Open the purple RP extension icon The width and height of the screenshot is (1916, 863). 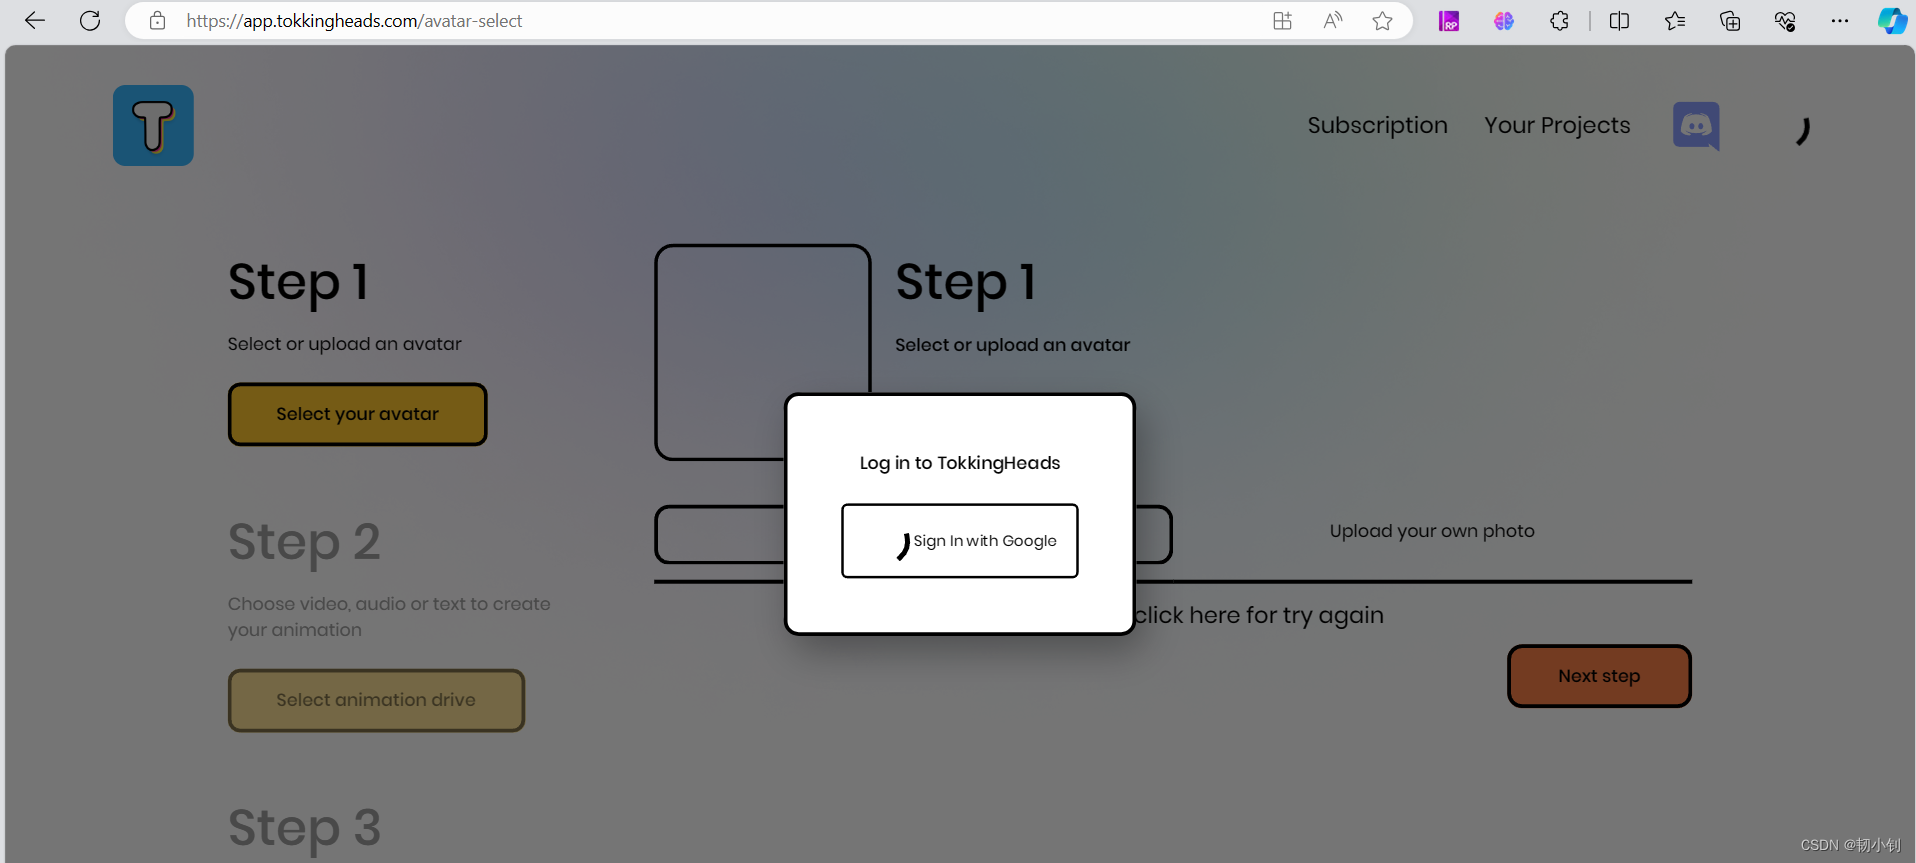(x=1449, y=21)
